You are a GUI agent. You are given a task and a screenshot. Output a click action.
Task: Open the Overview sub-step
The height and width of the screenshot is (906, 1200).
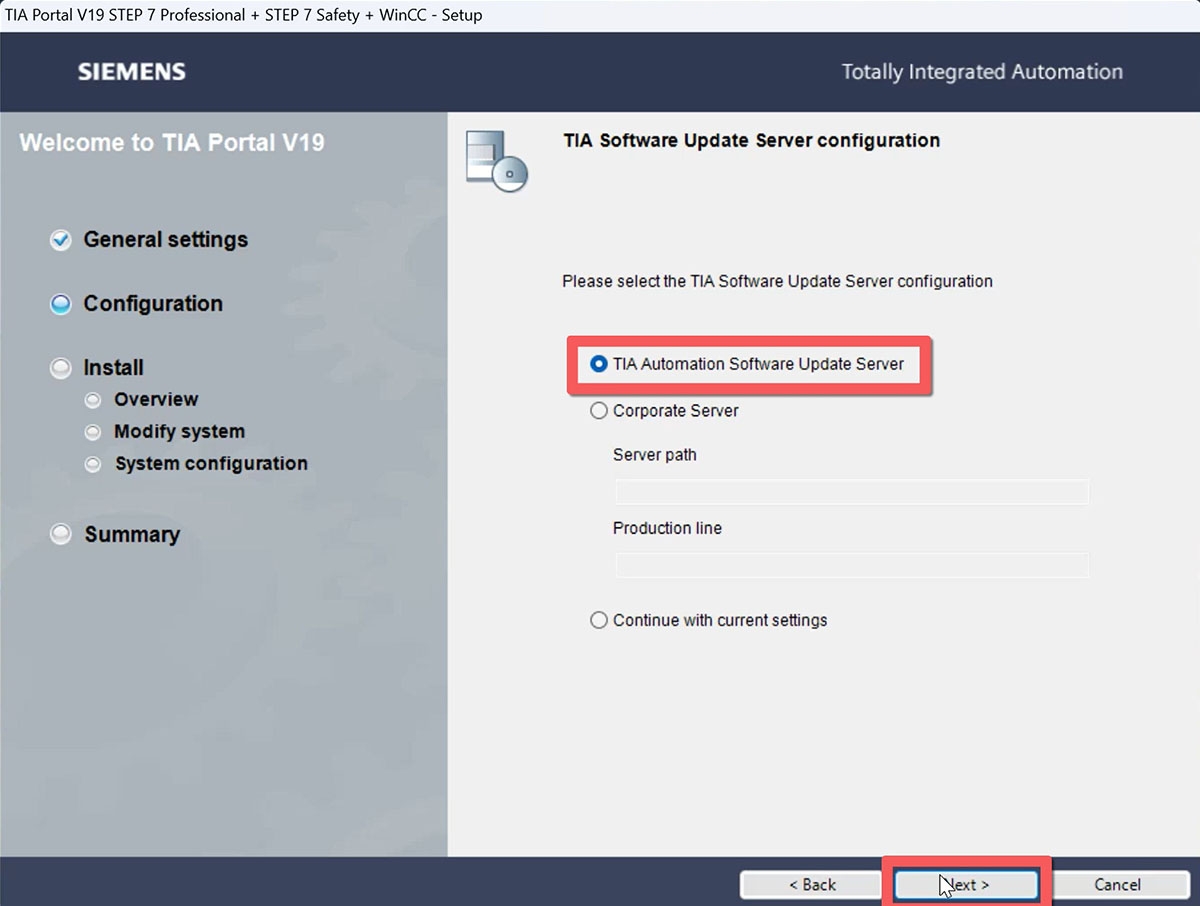(156, 400)
